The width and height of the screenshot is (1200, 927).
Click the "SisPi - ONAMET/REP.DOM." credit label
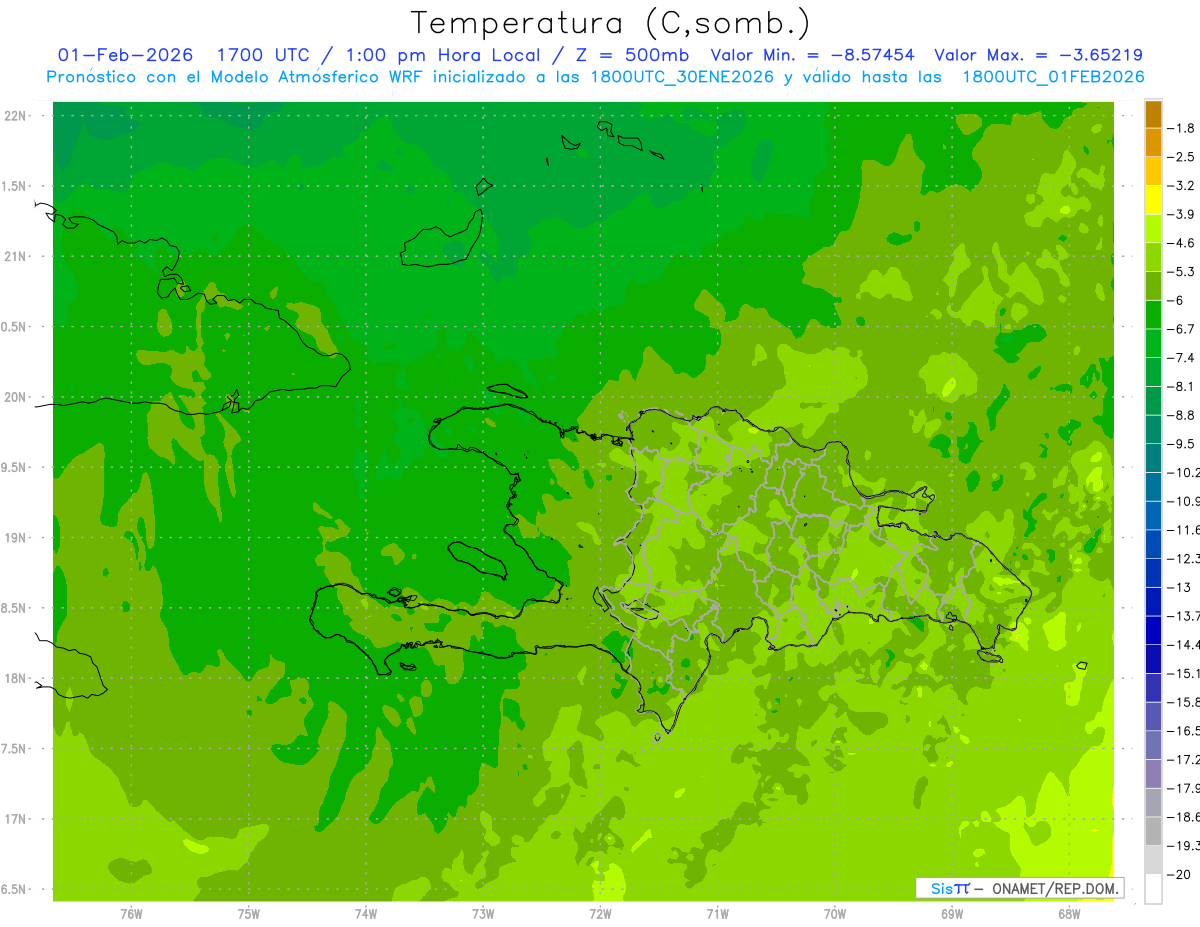pyautogui.click(x=1018, y=888)
